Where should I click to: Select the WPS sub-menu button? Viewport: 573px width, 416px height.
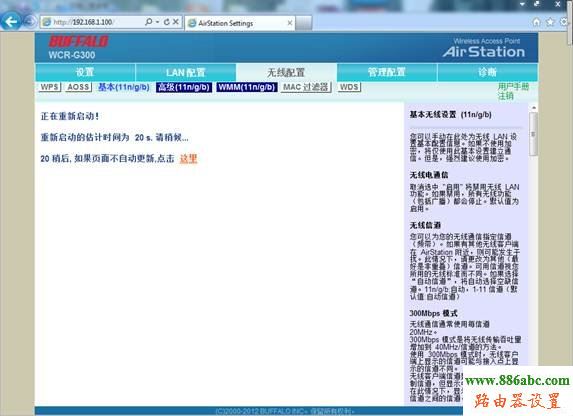click(50, 87)
